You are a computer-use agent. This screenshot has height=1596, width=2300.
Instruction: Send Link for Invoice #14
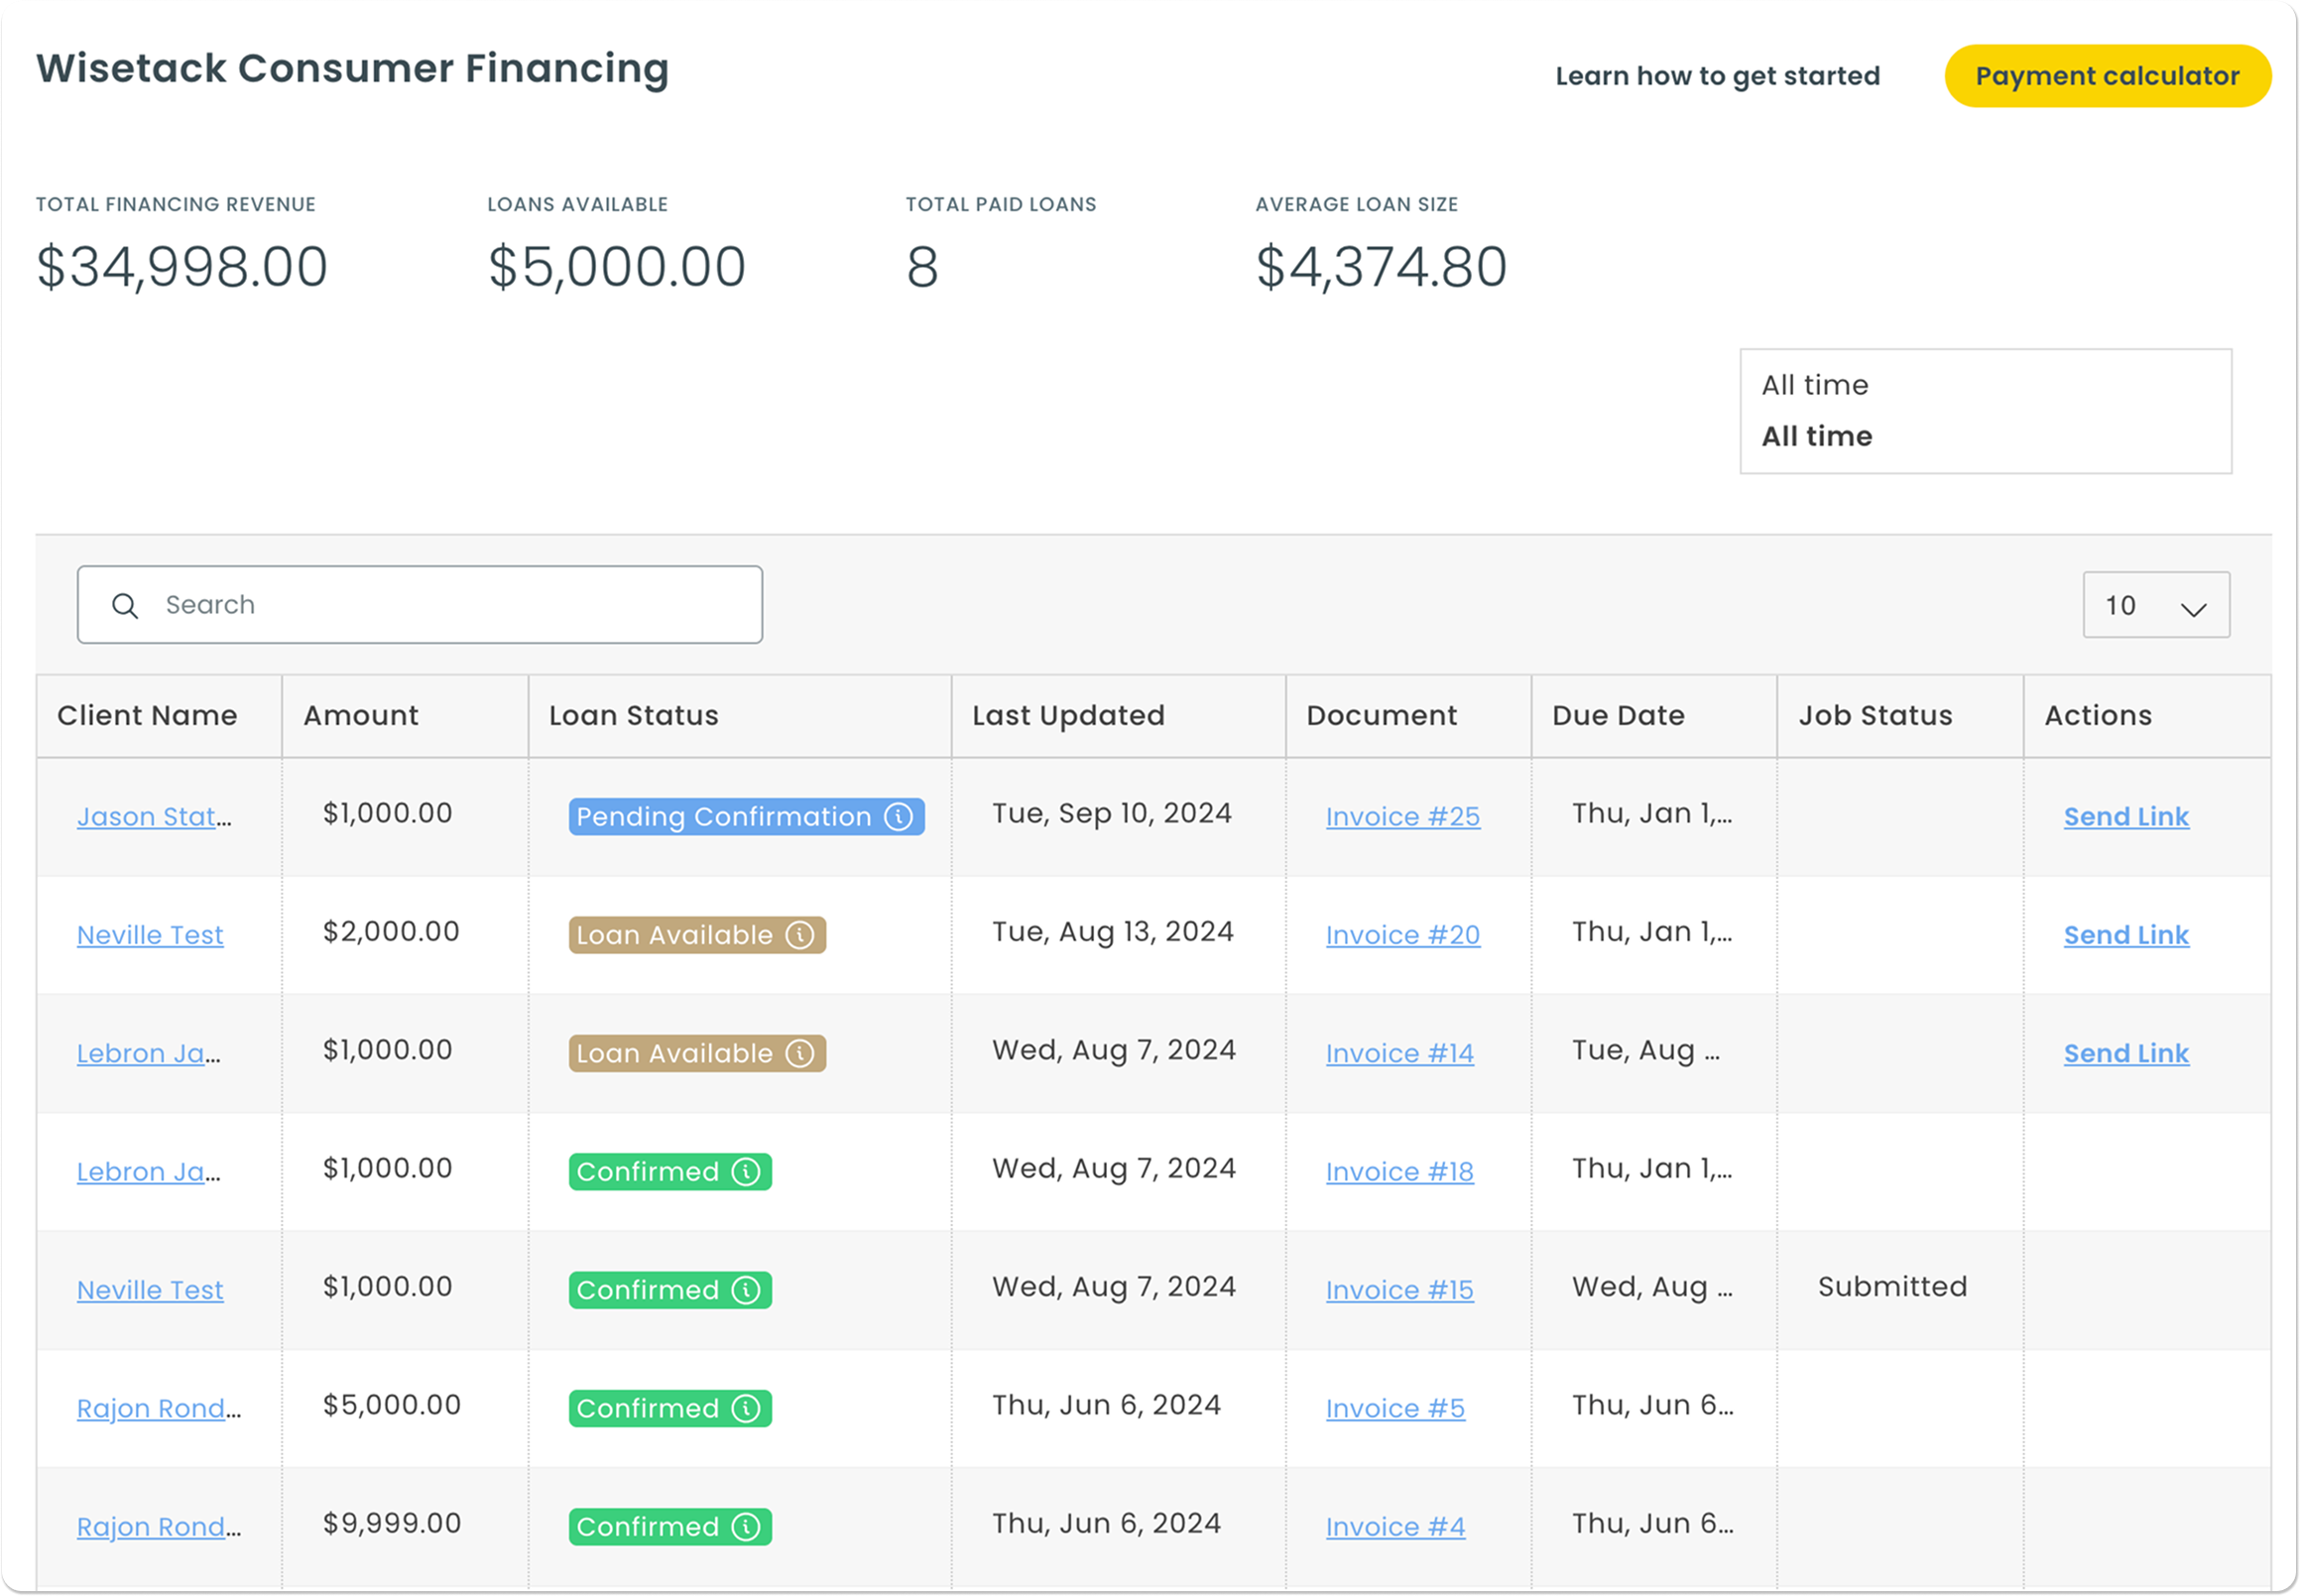click(2126, 1053)
